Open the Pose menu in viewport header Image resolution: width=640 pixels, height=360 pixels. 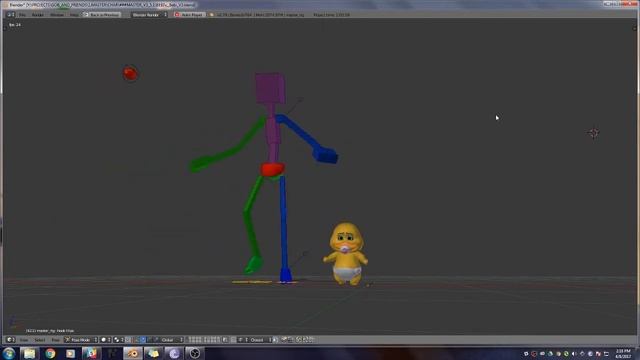[56, 340]
